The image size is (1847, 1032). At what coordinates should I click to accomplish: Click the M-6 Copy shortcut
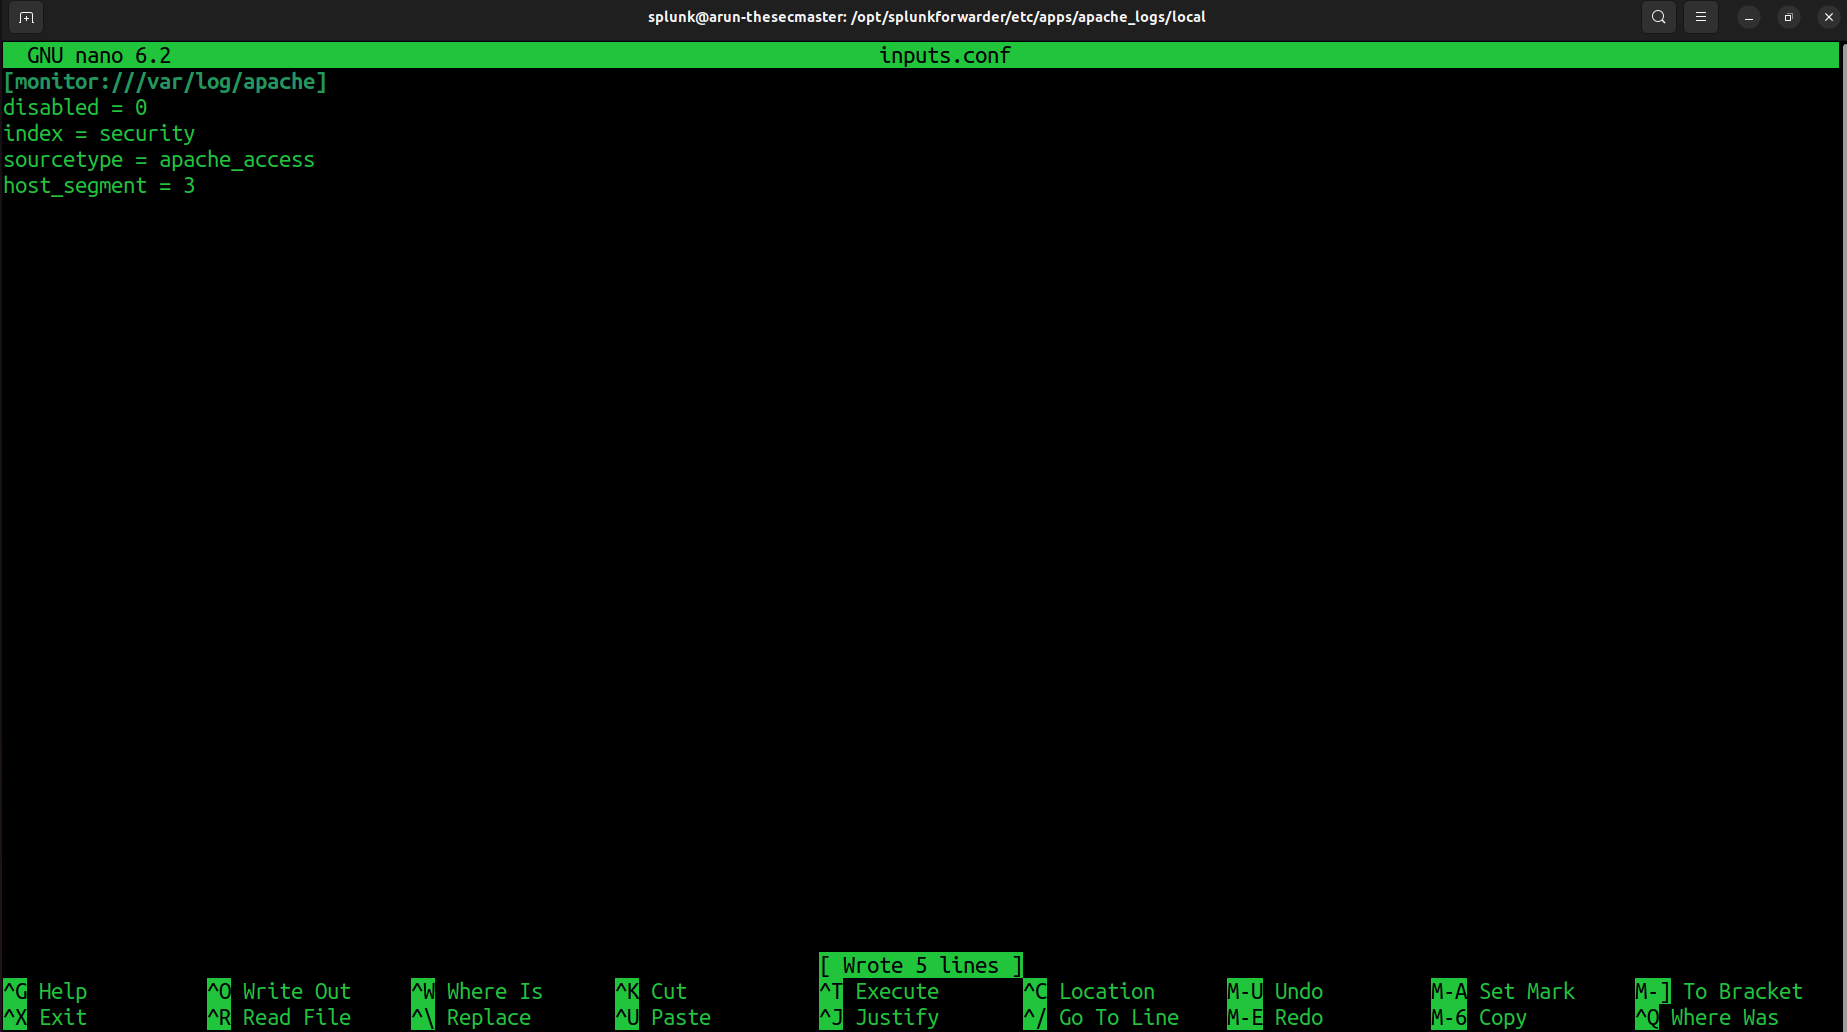pyautogui.click(x=1479, y=1017)
